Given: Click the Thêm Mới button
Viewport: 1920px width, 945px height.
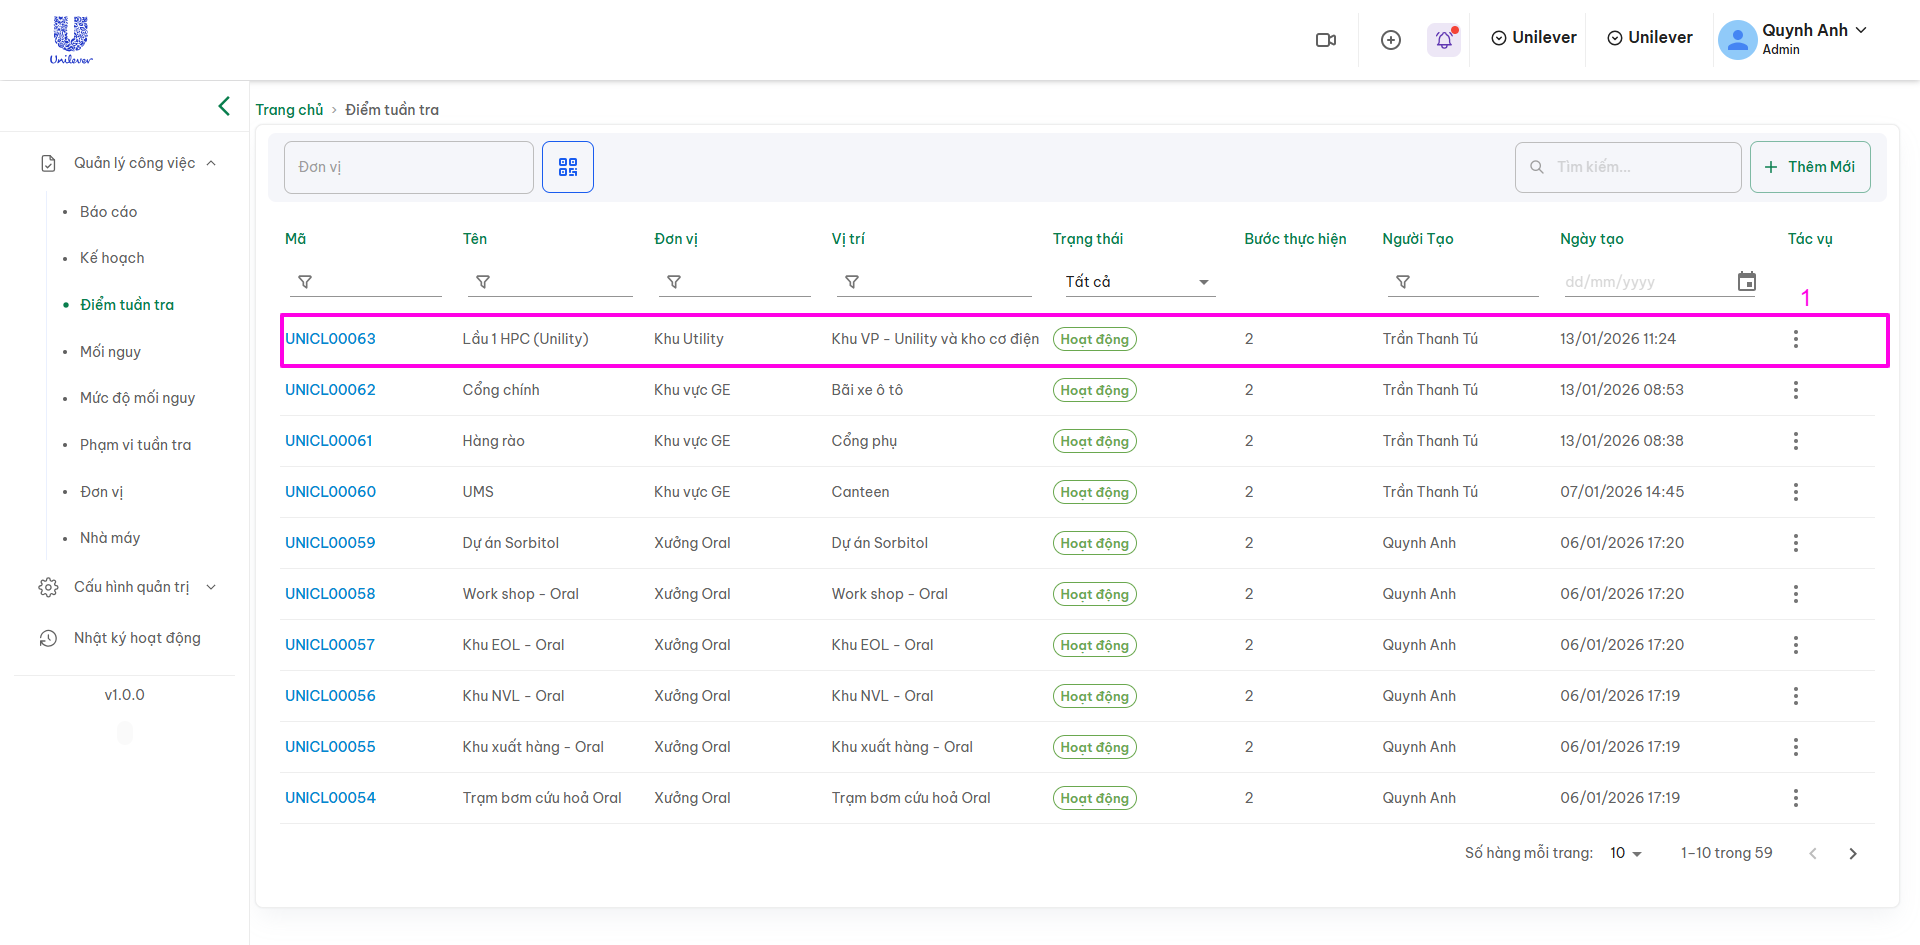Looking at the screenshot, I should point(1809,167).
